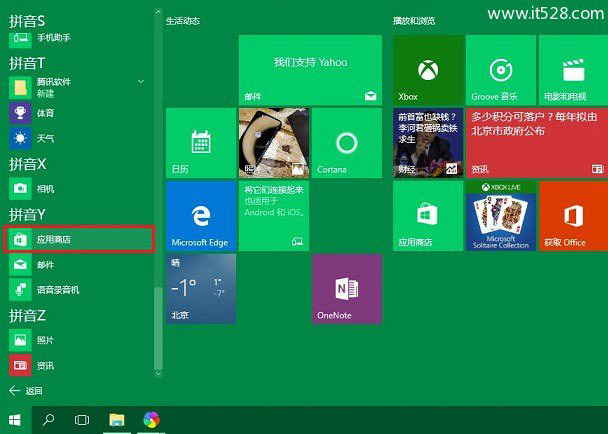Open the 财经 finance news tile
Screen dimensions: 608x434
428,143
